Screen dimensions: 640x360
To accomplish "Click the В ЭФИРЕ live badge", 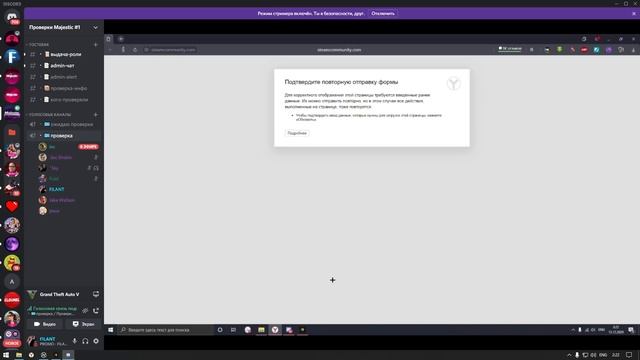I will click(88, 147).
